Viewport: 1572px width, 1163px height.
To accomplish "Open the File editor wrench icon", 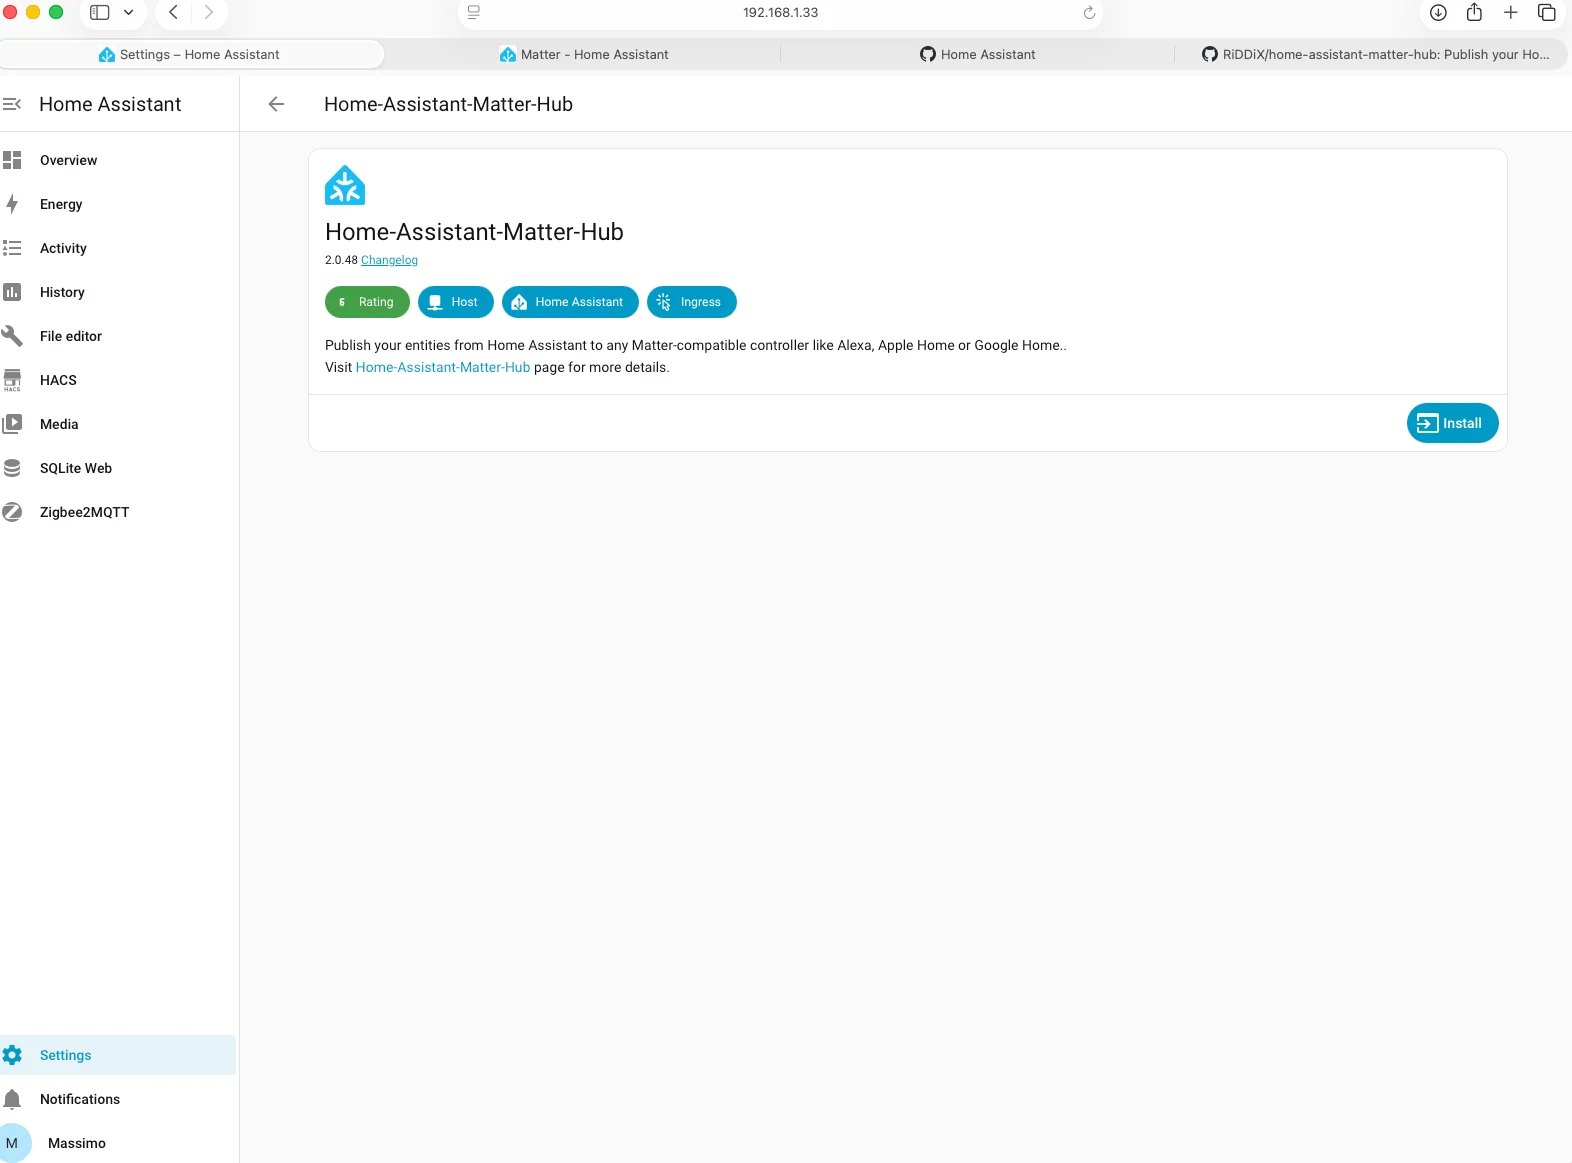I will 12,336.
